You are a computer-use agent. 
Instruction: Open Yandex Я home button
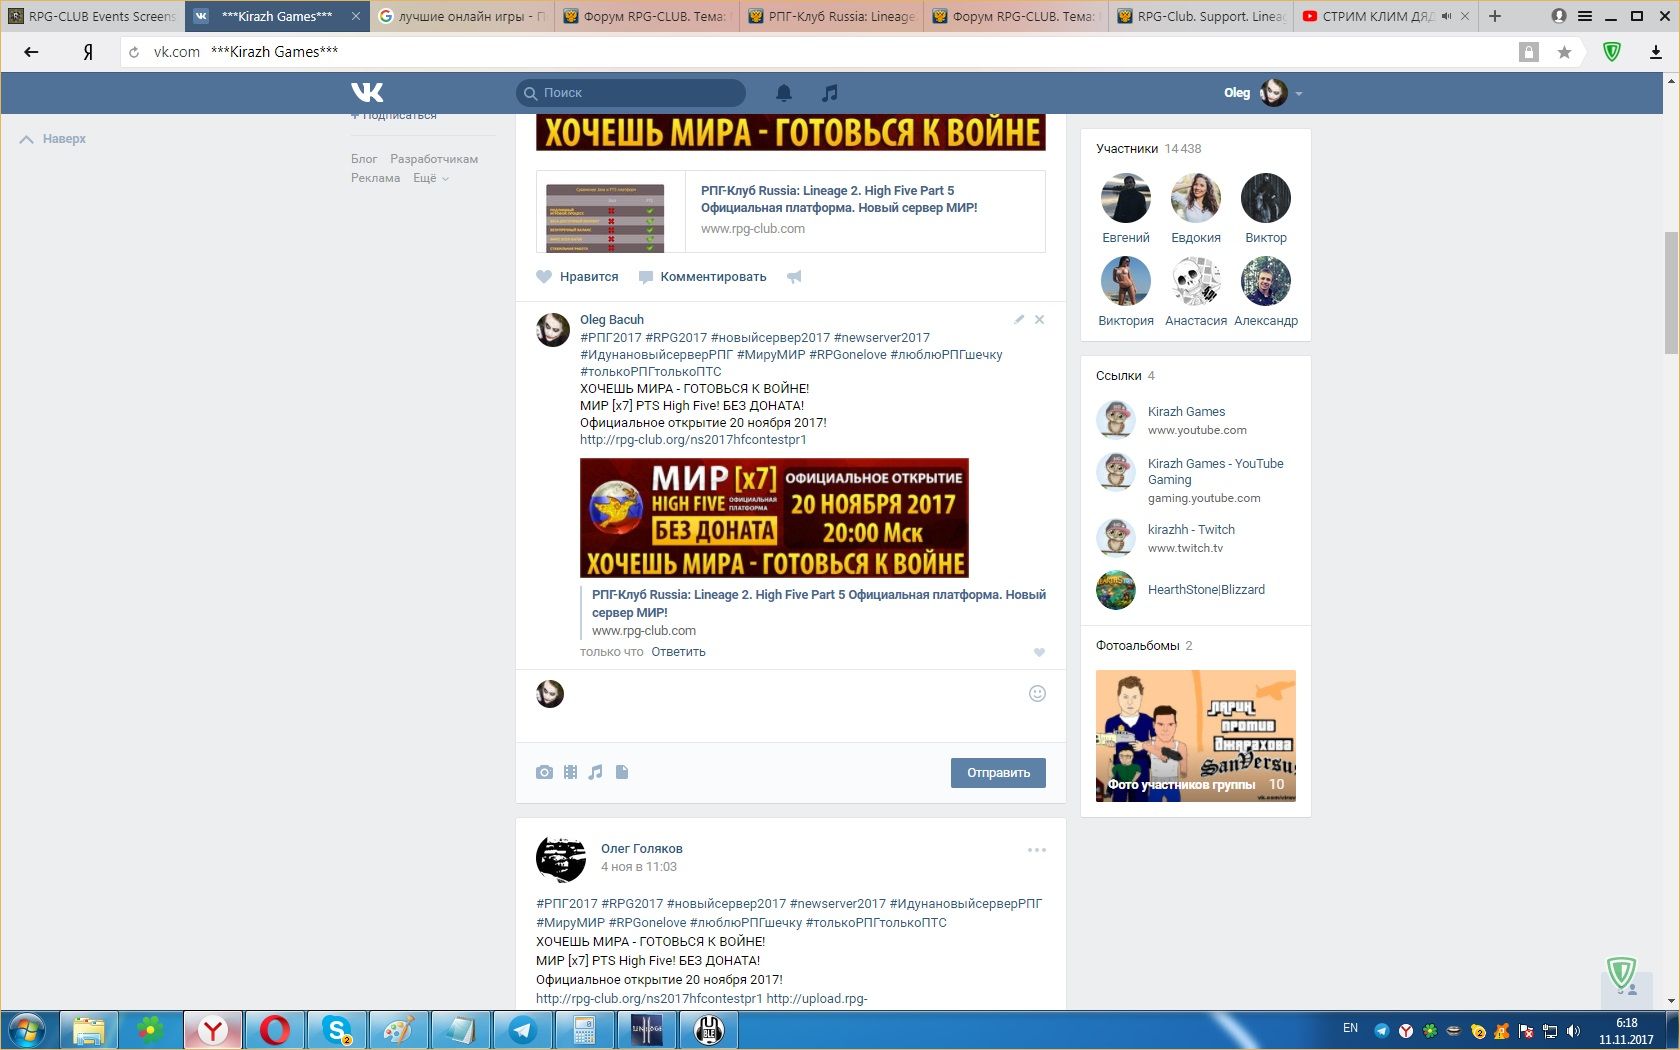click(x=88, y=52)
